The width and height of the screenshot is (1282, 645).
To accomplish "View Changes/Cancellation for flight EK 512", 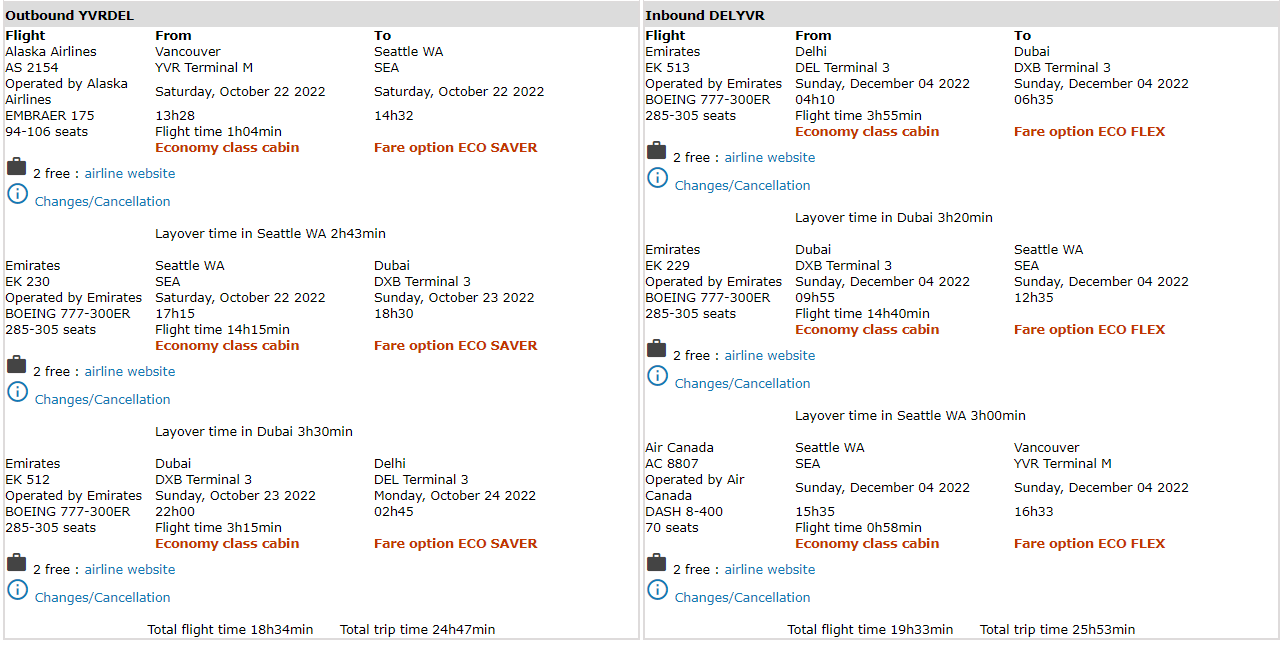I will (x=102, y=598).
